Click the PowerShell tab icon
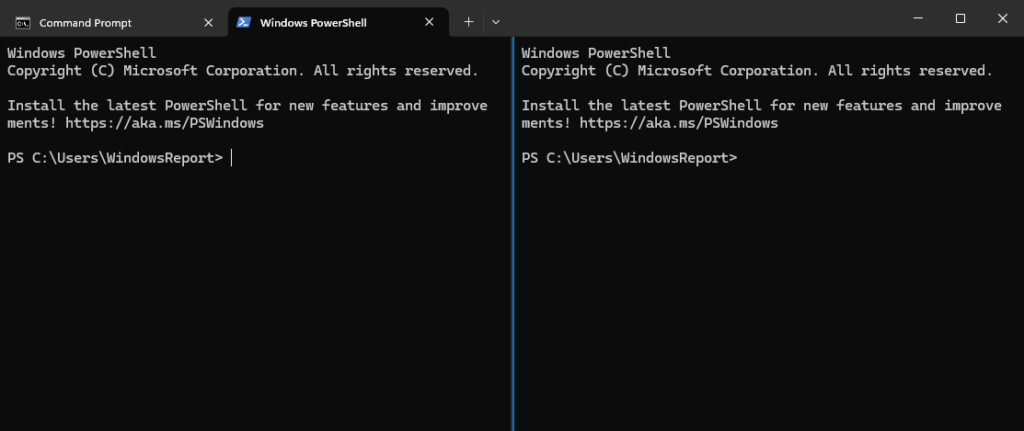The image size is (1024, 431). pyautogui.click(x=243, y=22)
